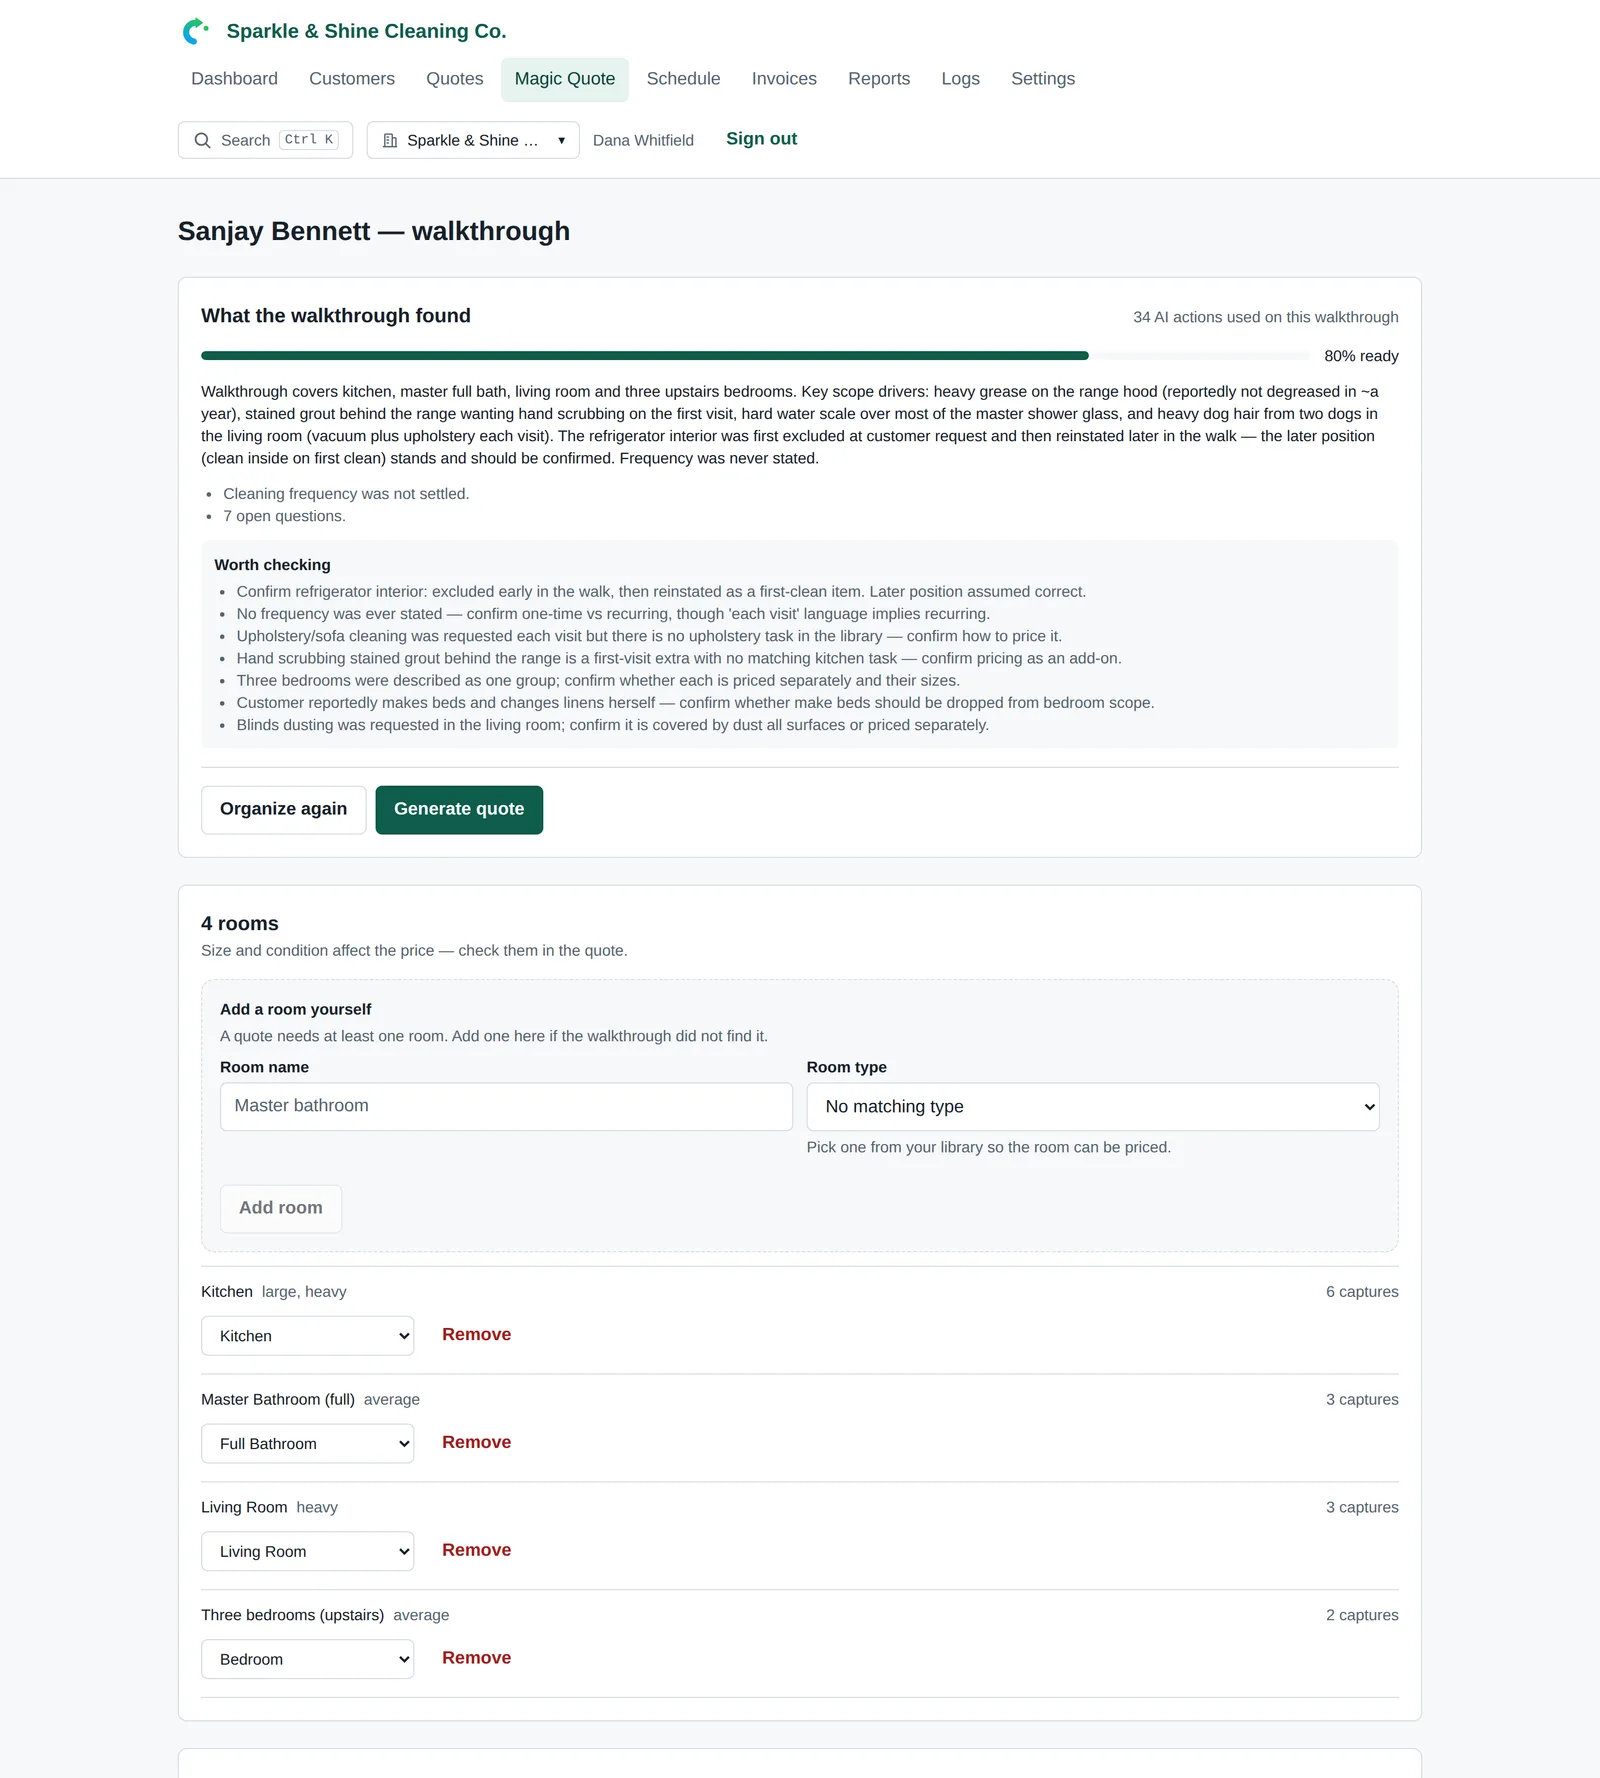The height and width of the screenshot is (1778, 1600).
Task: Click '7 open questions.' bullet
Action: [x=284, y=516]
